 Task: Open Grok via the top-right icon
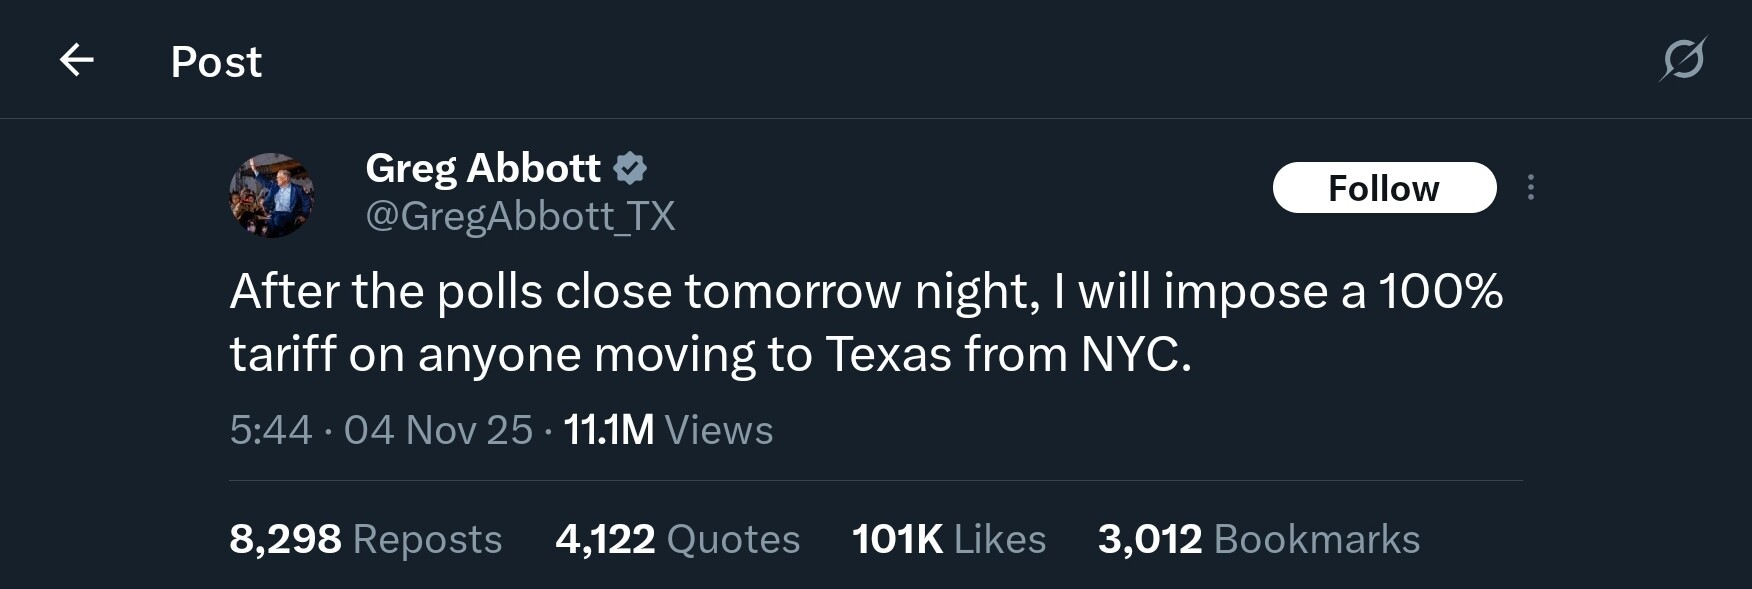click(x=1682, y=60)
